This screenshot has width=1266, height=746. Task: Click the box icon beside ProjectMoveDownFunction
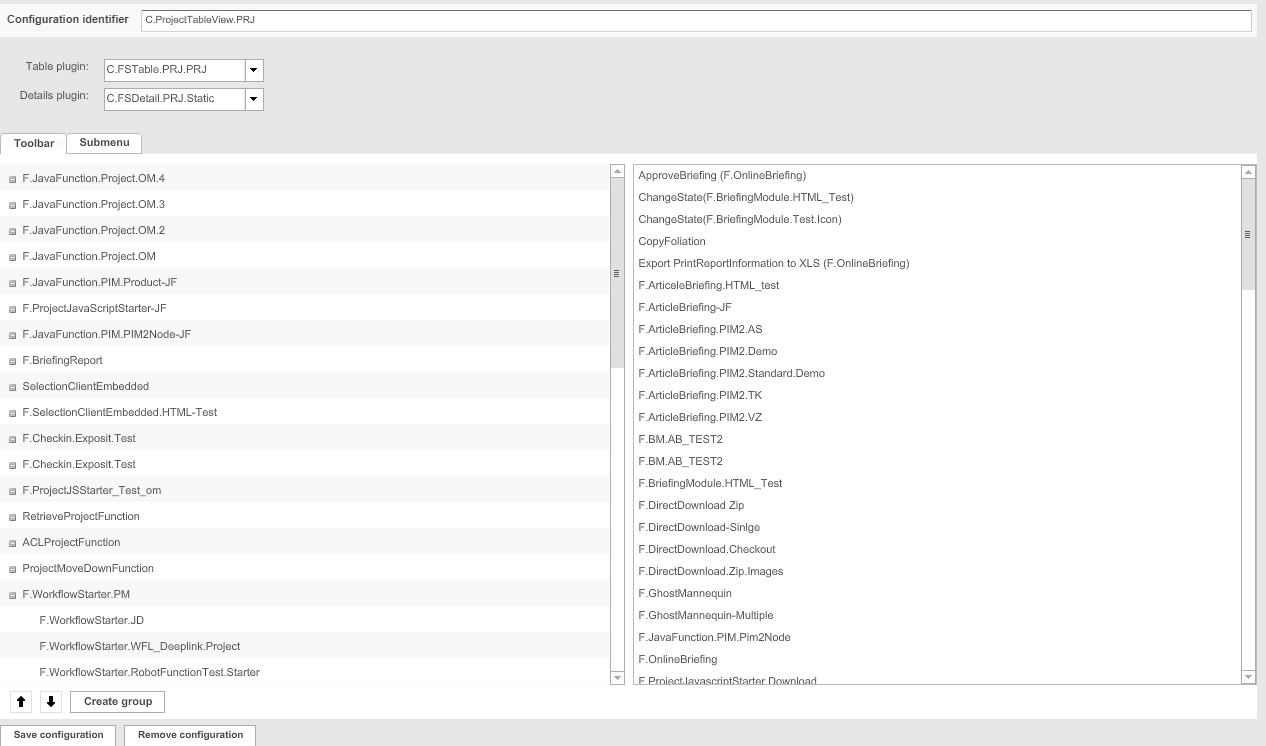(x=10, y=568)
